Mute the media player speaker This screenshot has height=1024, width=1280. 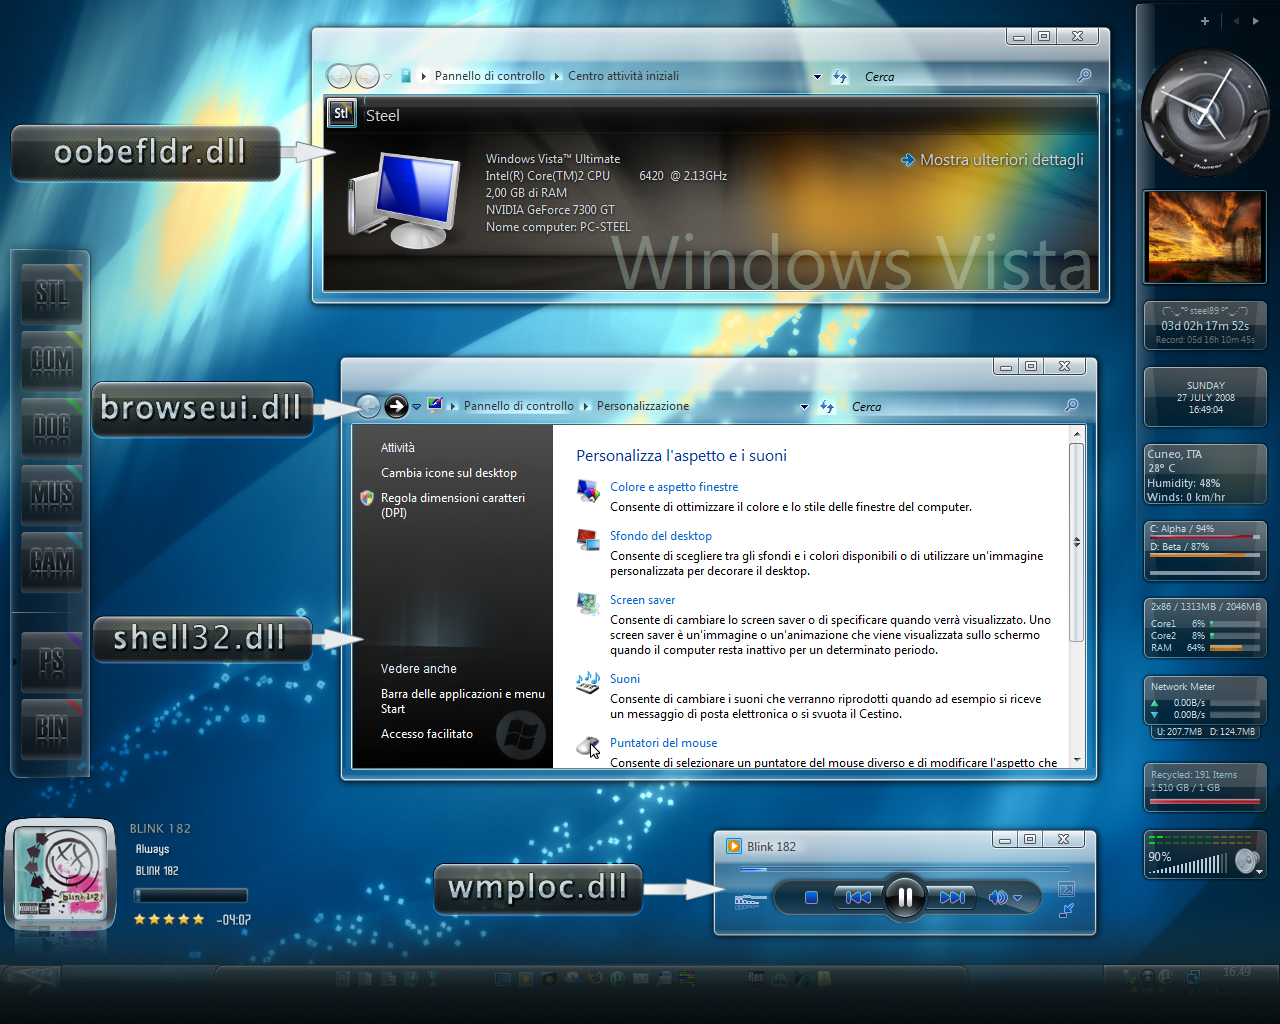pyautogui.click(x=997, y=897)
